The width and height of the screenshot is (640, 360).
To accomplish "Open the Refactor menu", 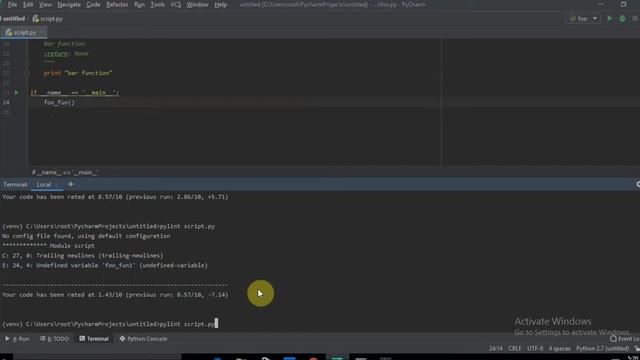I will 117,4.
